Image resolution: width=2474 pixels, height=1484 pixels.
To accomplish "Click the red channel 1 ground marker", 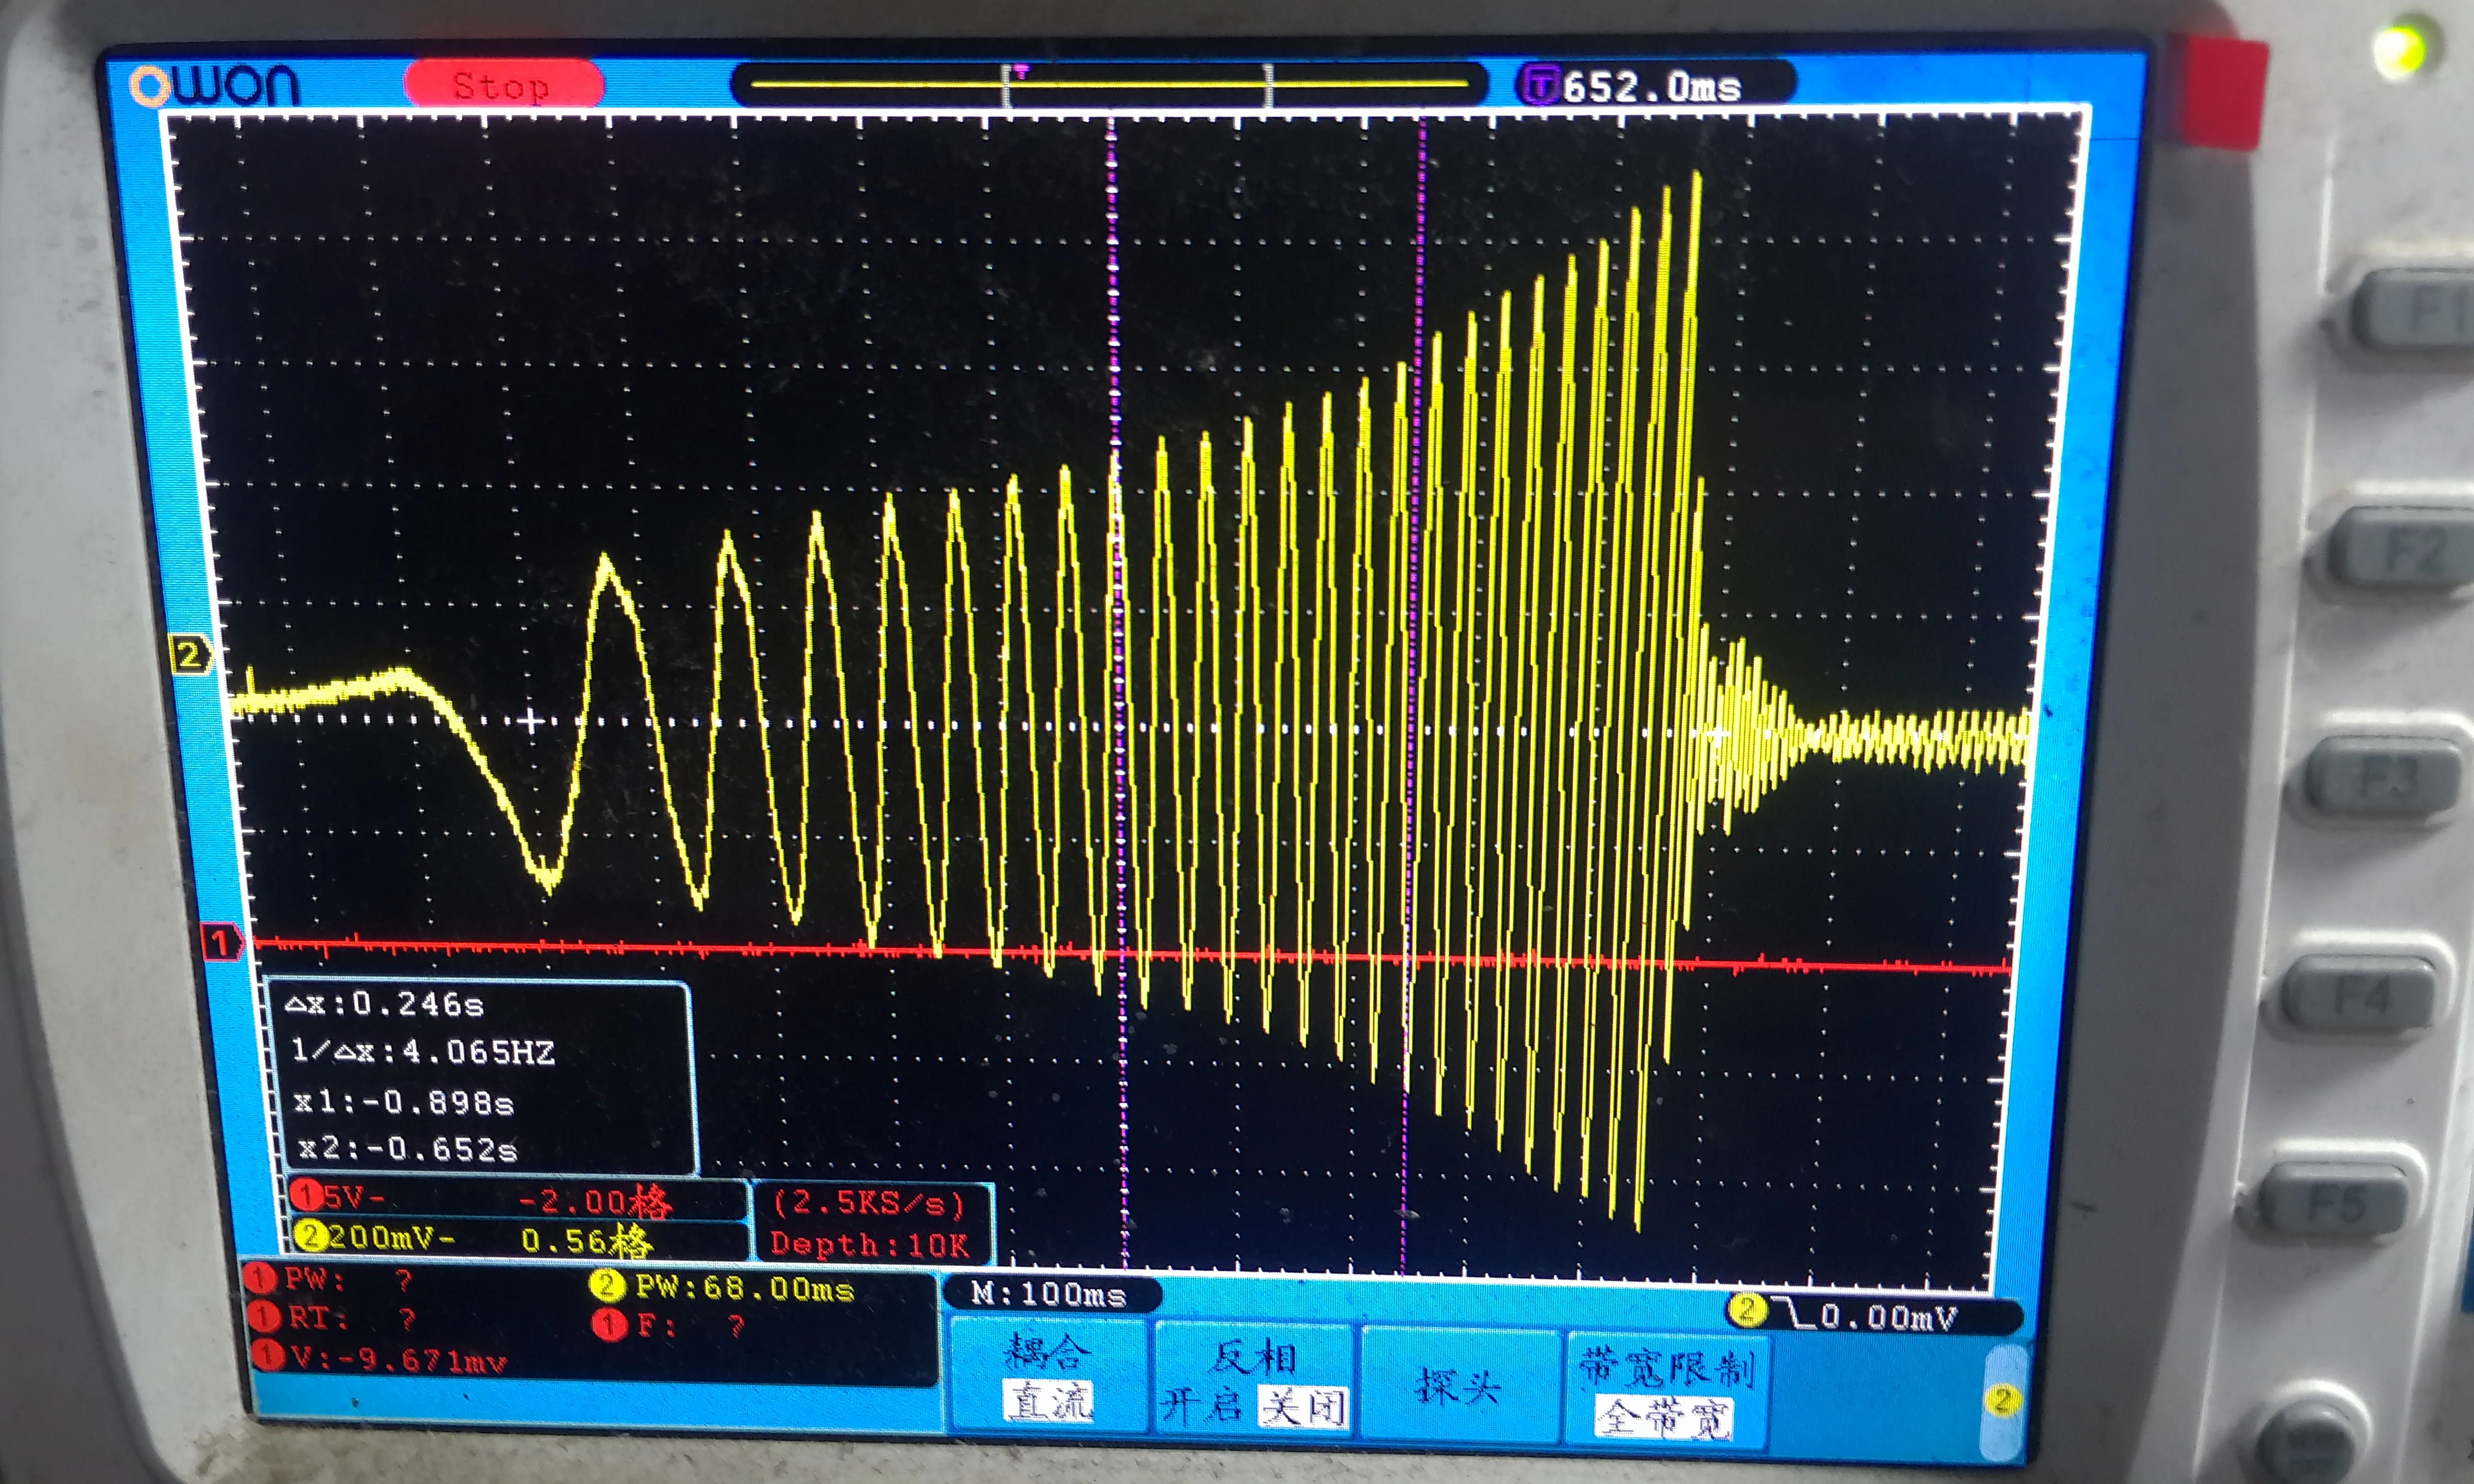I will point(221,942).
